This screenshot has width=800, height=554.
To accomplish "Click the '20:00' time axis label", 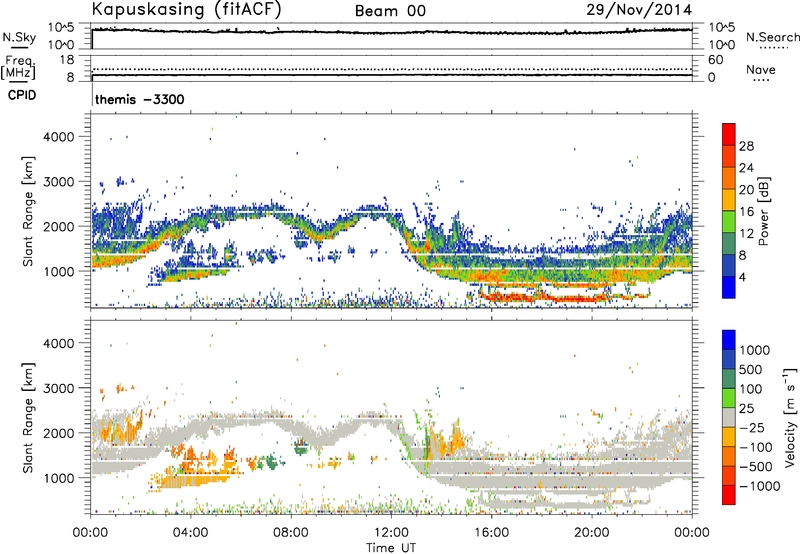I will [592, 533].
